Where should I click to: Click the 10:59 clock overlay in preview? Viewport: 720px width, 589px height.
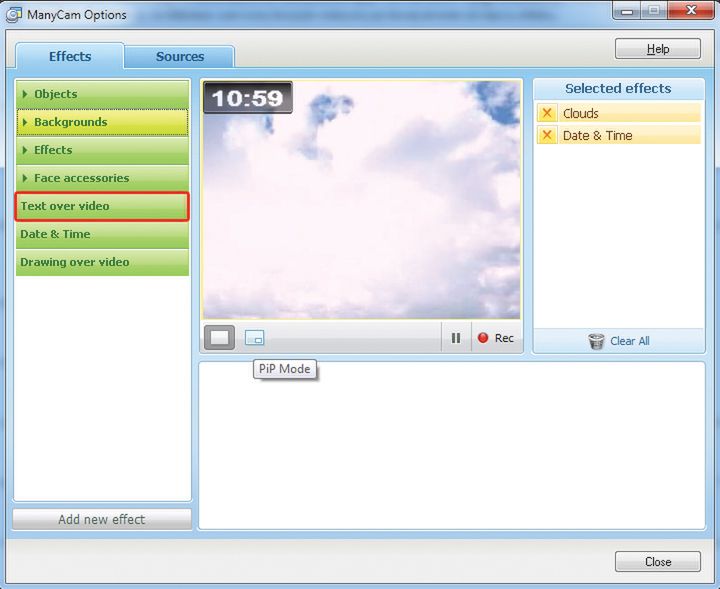[x=248, y=98]
